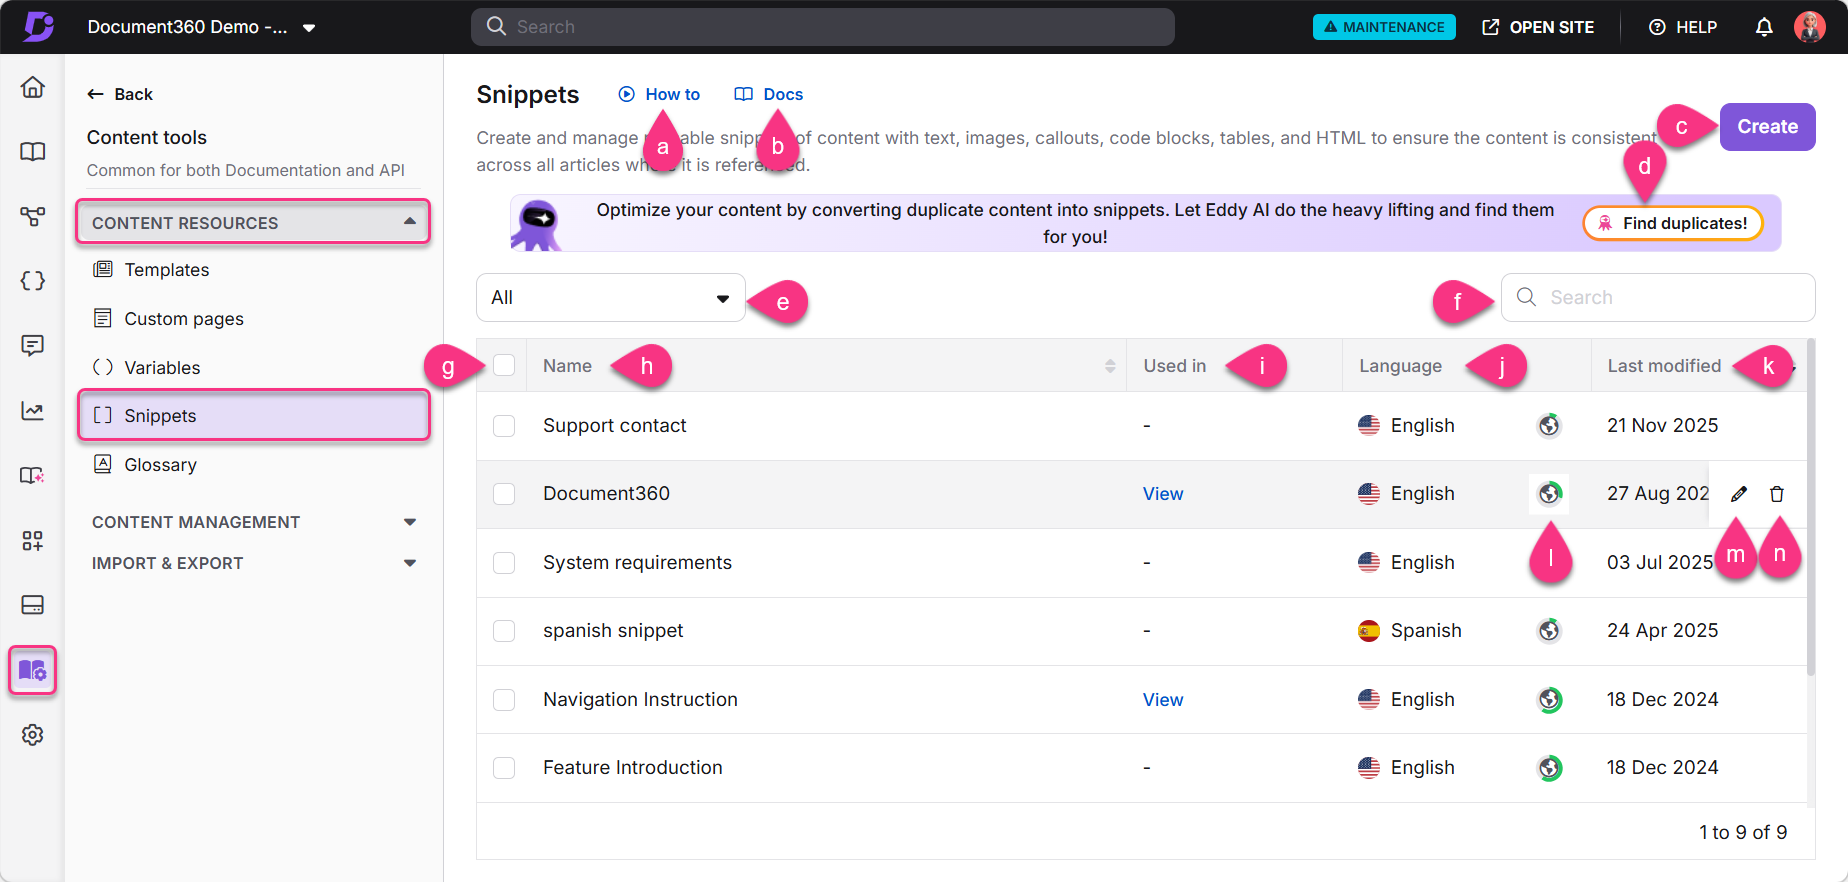Image resolution: width=1848 pixels, height=882 pixels.
Task: Open the How to video link
Action: pyautogui.click(x=659, y=94)
